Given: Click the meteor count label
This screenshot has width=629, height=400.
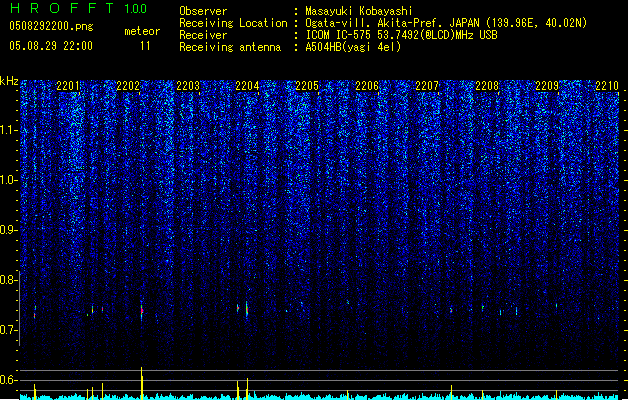Looking at the screenshot, I should point(142,31).
